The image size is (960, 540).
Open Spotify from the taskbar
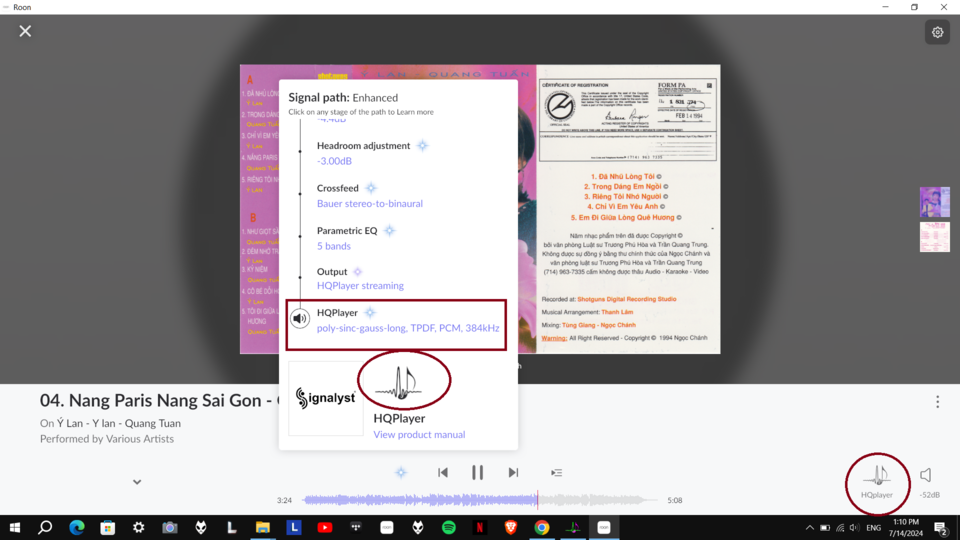pos(449,528)
